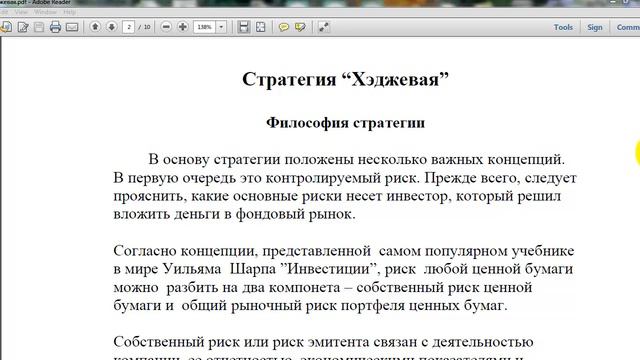This screenshot has width=640, height=360.
Task: Open the Help menu
Action: click(70, 12)
